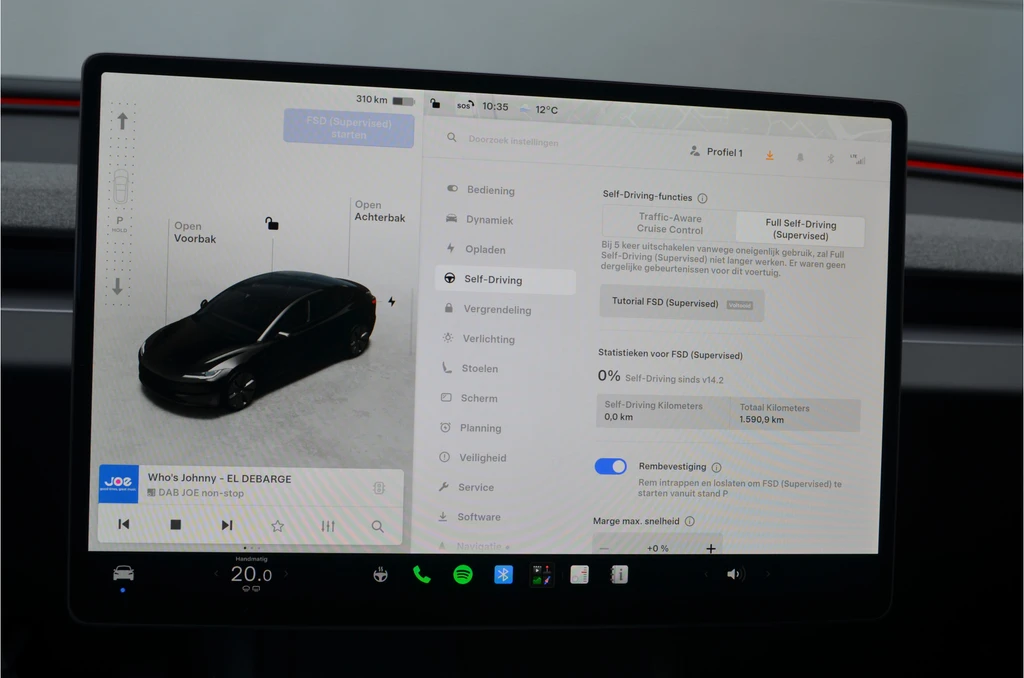Open the Stoelen settings
The width and height of the screenshot is (1024, 678).
tap(471, 368)
